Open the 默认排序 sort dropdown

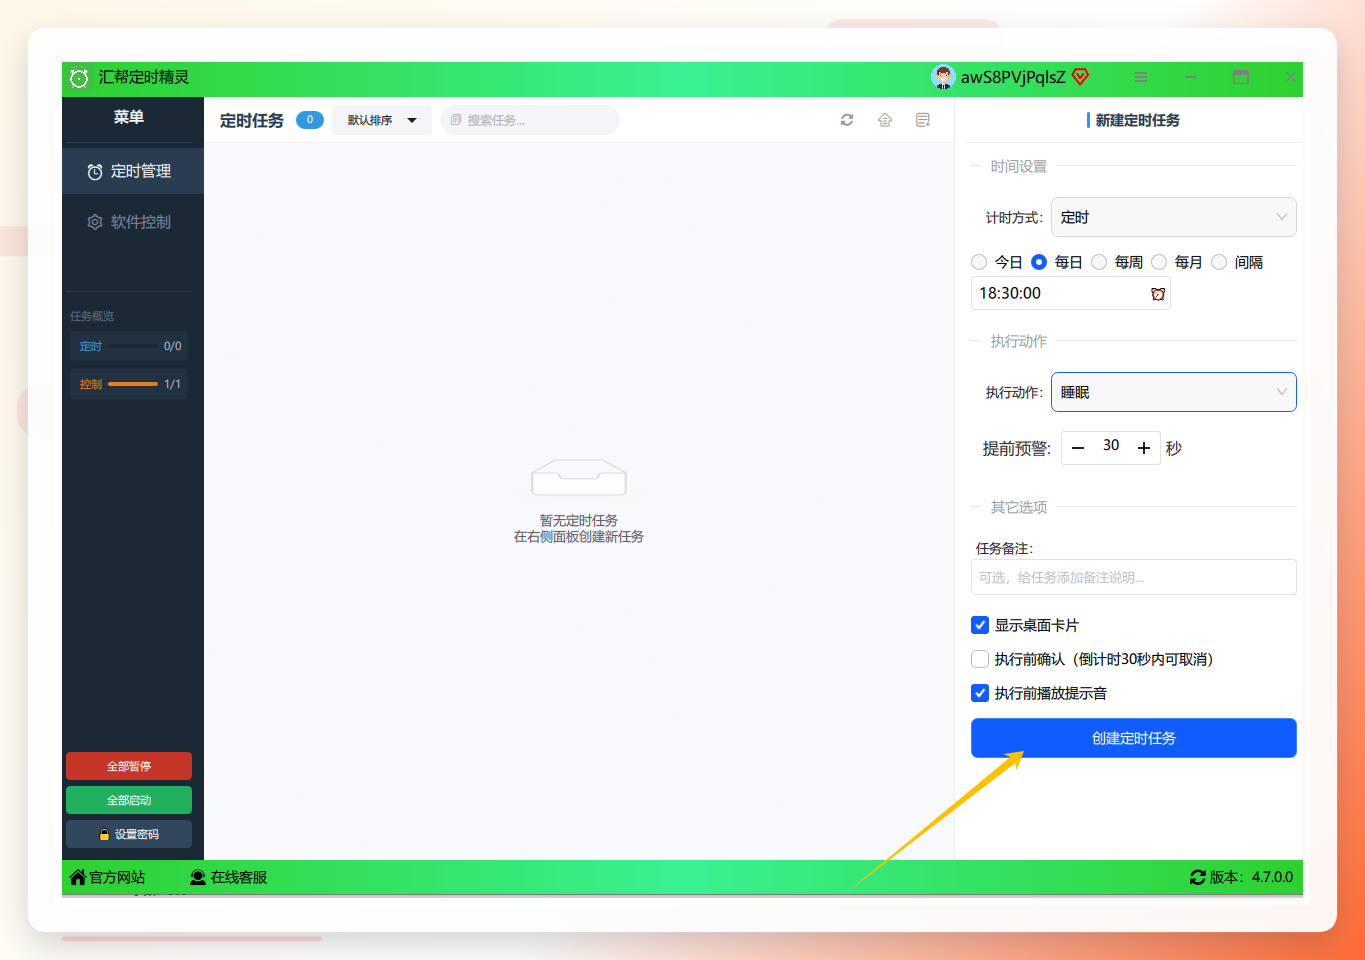[382, 120]
